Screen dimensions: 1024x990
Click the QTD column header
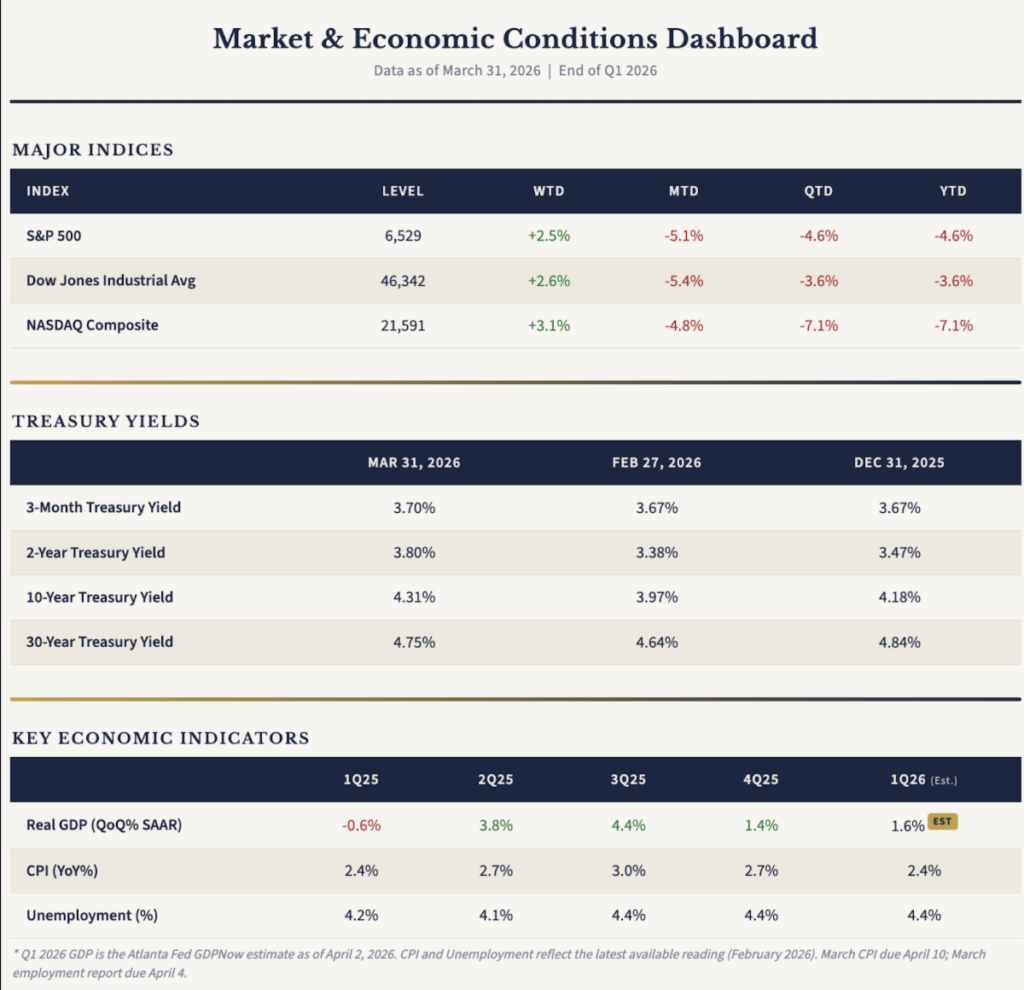(818, 191)
